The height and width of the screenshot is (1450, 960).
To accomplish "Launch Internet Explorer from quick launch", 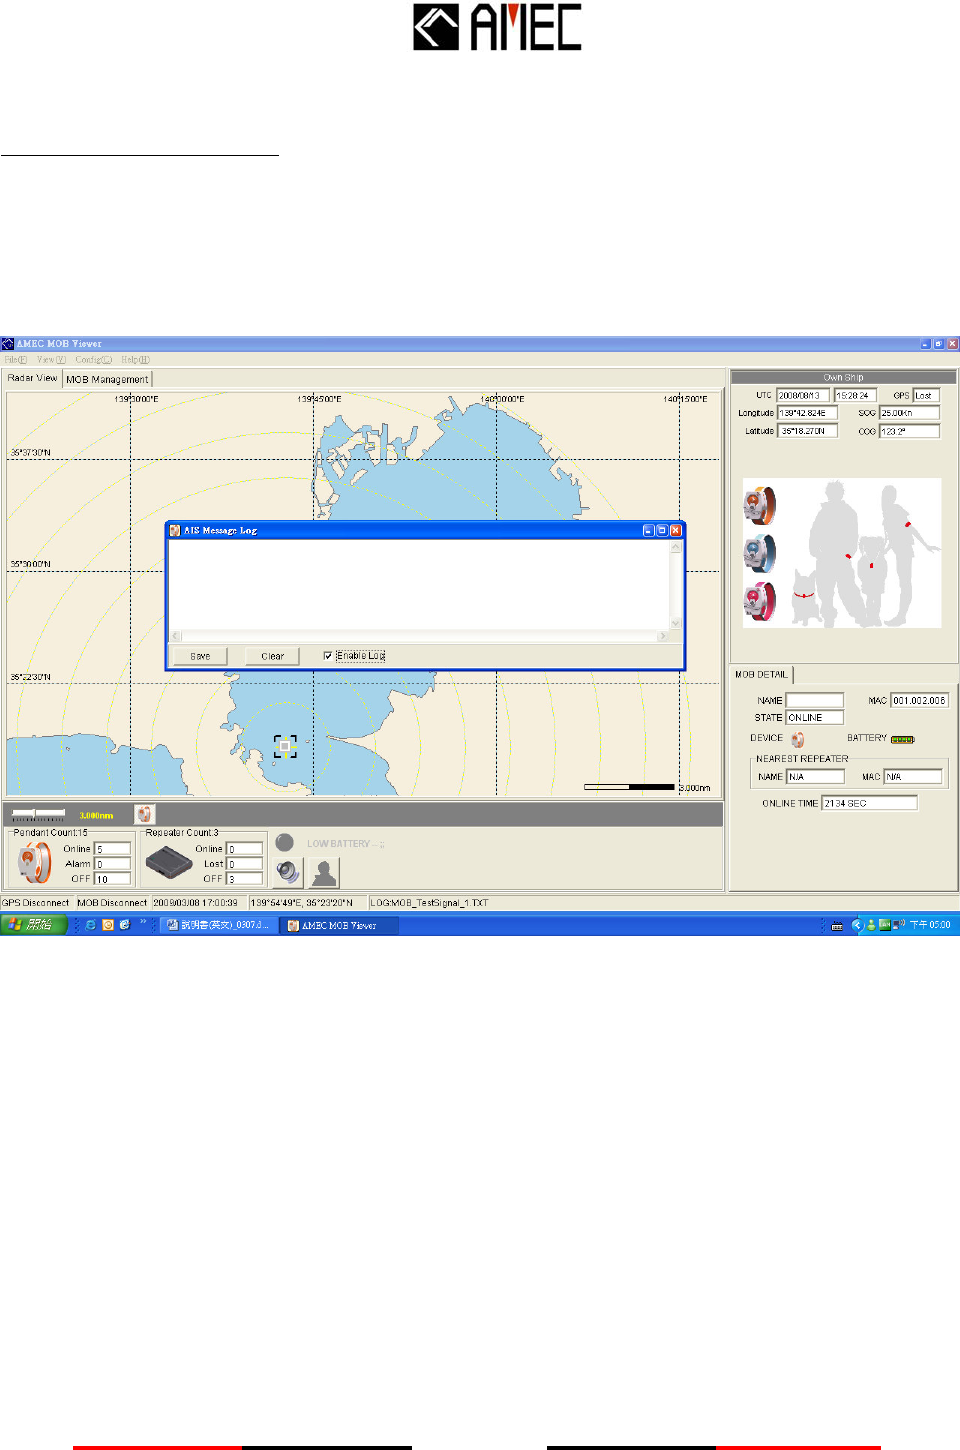I will [91, 925].
